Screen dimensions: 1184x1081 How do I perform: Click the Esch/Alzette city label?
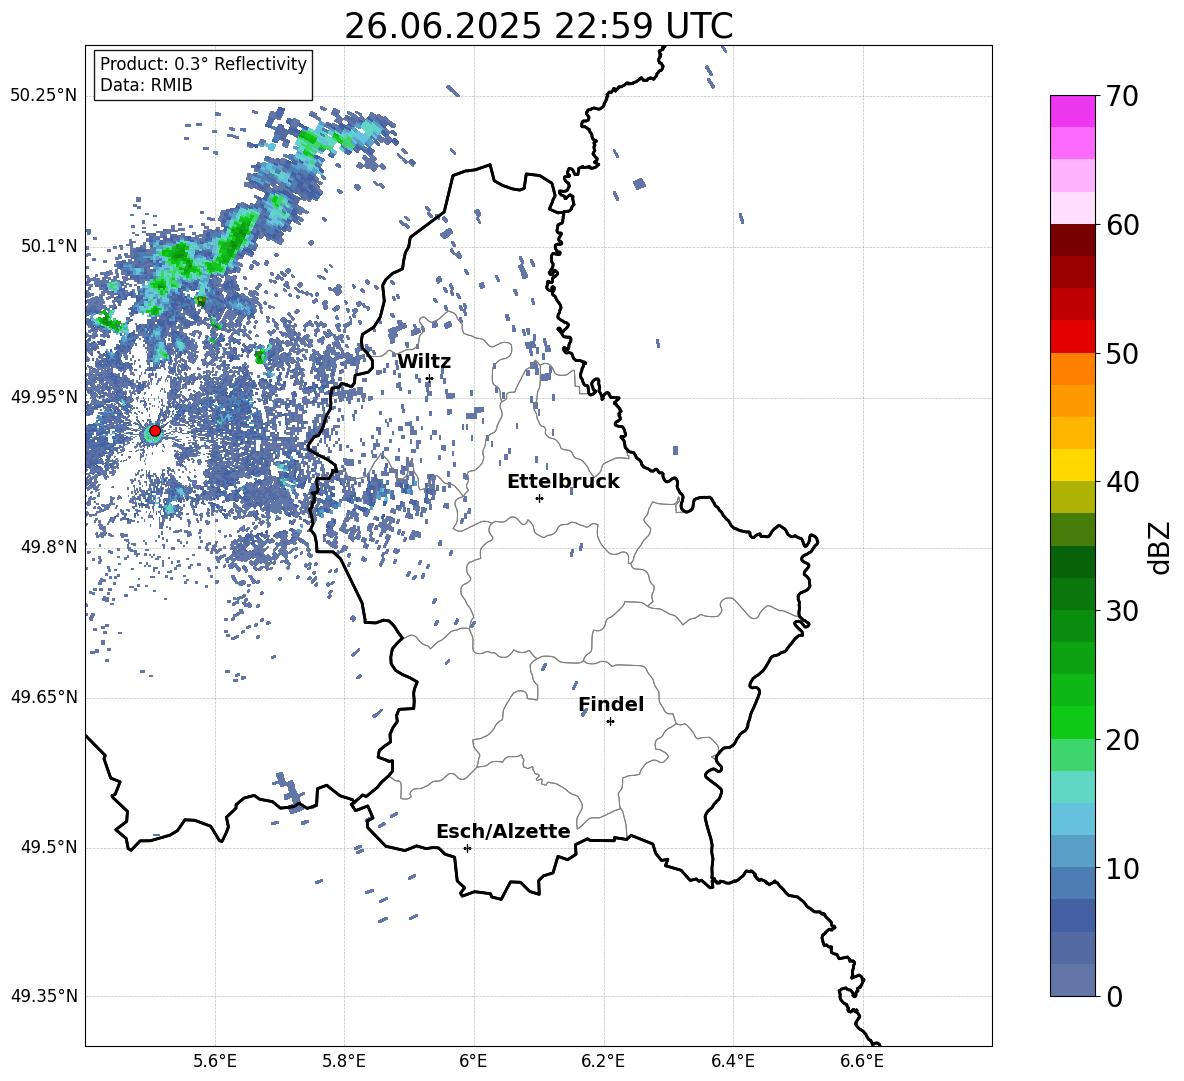503,831
